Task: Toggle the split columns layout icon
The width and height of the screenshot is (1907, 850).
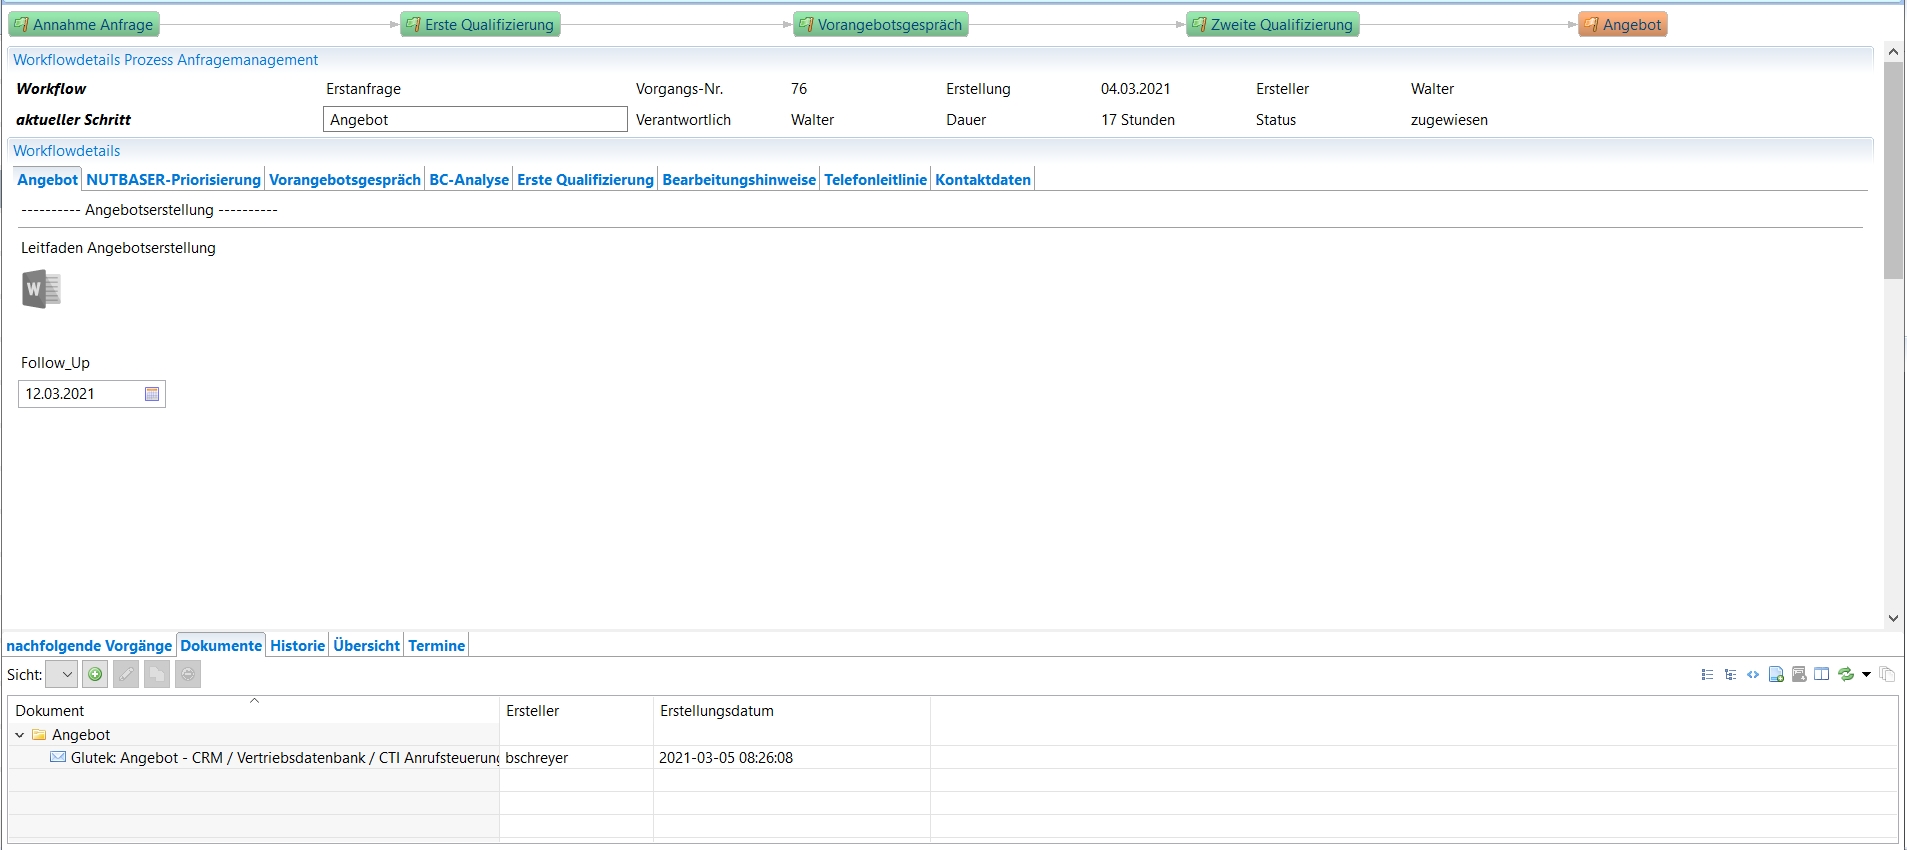Action: coord(1822,675)
